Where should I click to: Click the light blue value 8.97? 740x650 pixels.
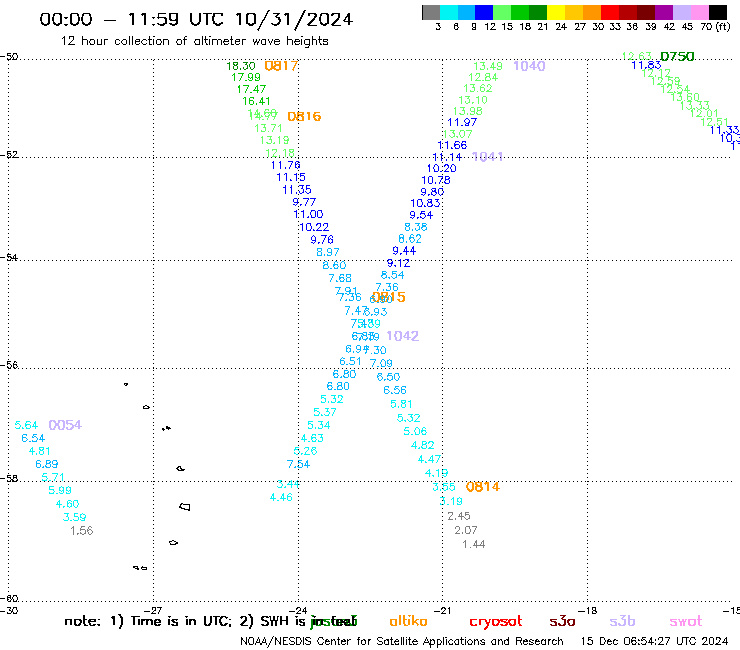click(328, 253)
